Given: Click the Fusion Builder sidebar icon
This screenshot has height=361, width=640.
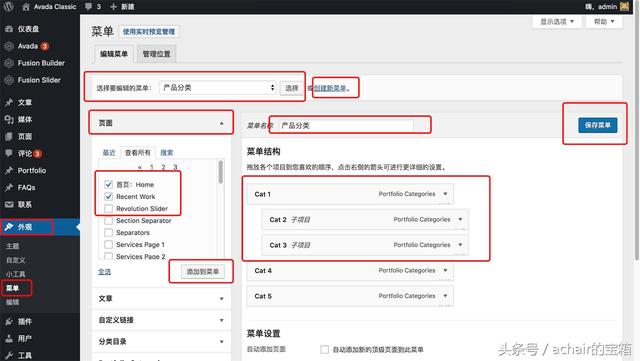Looking at the screenshot, I should (x=9, y=63).
